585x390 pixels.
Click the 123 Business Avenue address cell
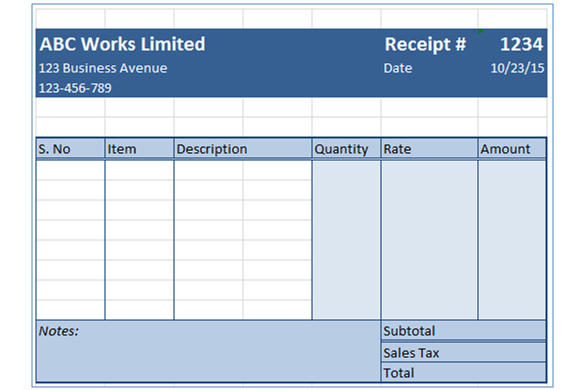tap(103, 68)
